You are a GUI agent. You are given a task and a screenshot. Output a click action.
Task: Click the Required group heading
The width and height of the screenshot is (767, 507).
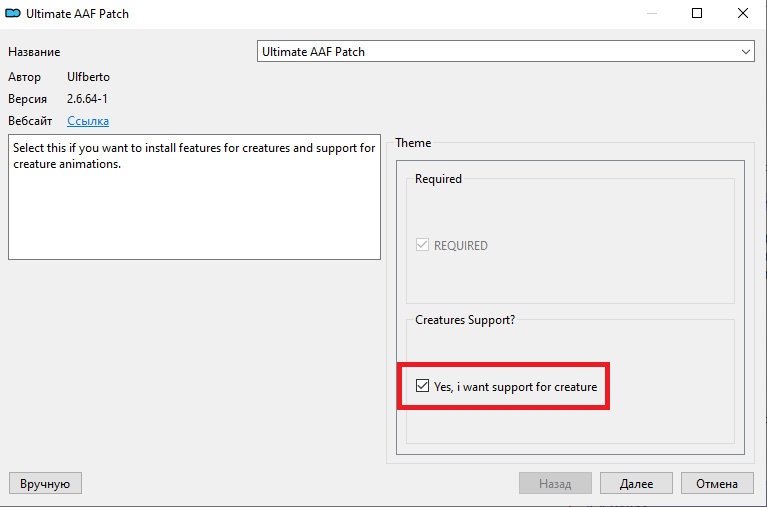coord(438,179)
